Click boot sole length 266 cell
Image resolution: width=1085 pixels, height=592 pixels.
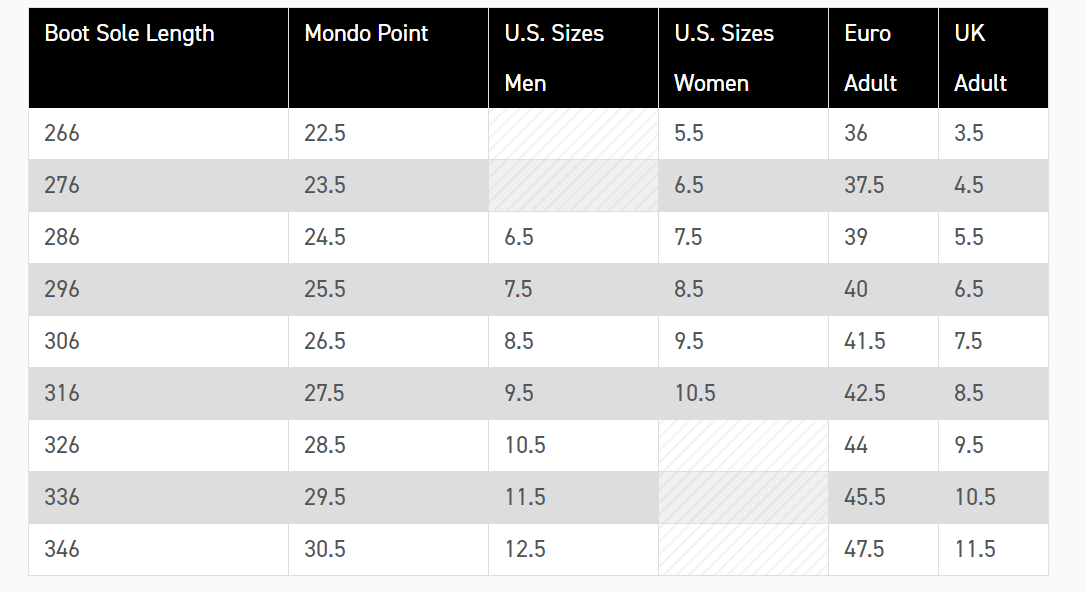[x=62, y=133]
